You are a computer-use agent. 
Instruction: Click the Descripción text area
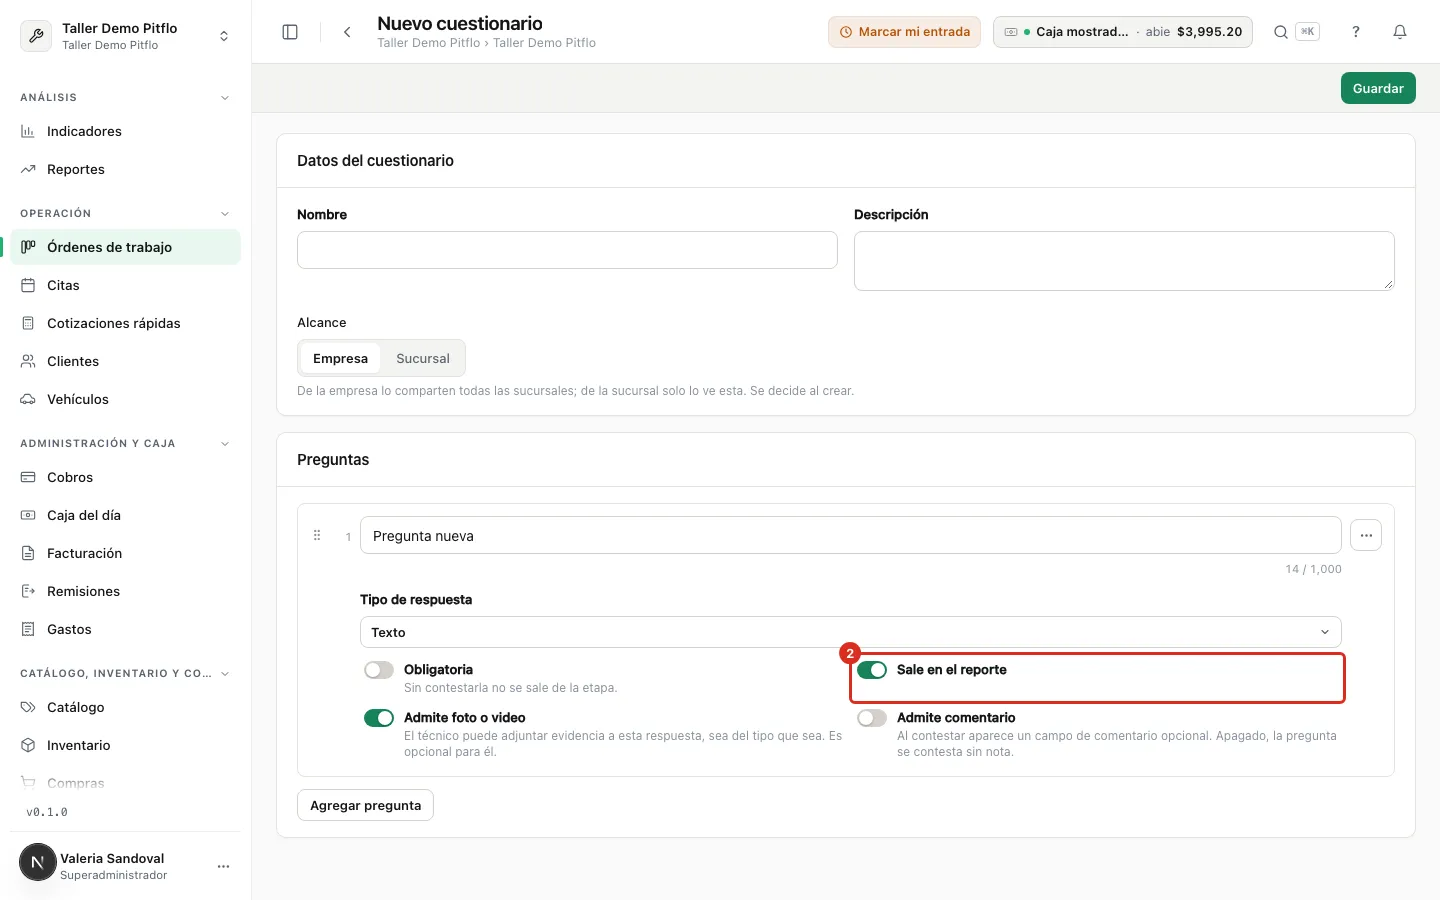pos(1124,261)
